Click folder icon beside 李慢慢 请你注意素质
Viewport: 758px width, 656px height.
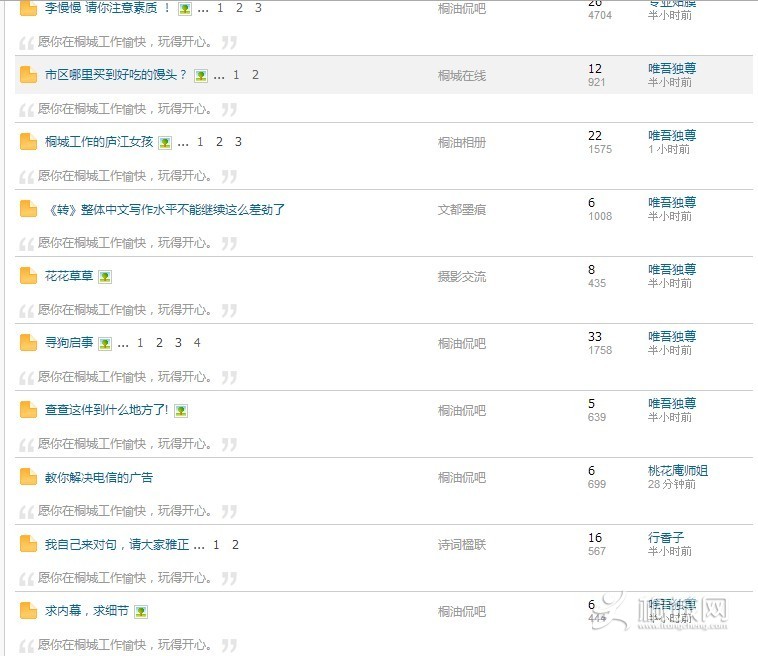tap(29, 8)
